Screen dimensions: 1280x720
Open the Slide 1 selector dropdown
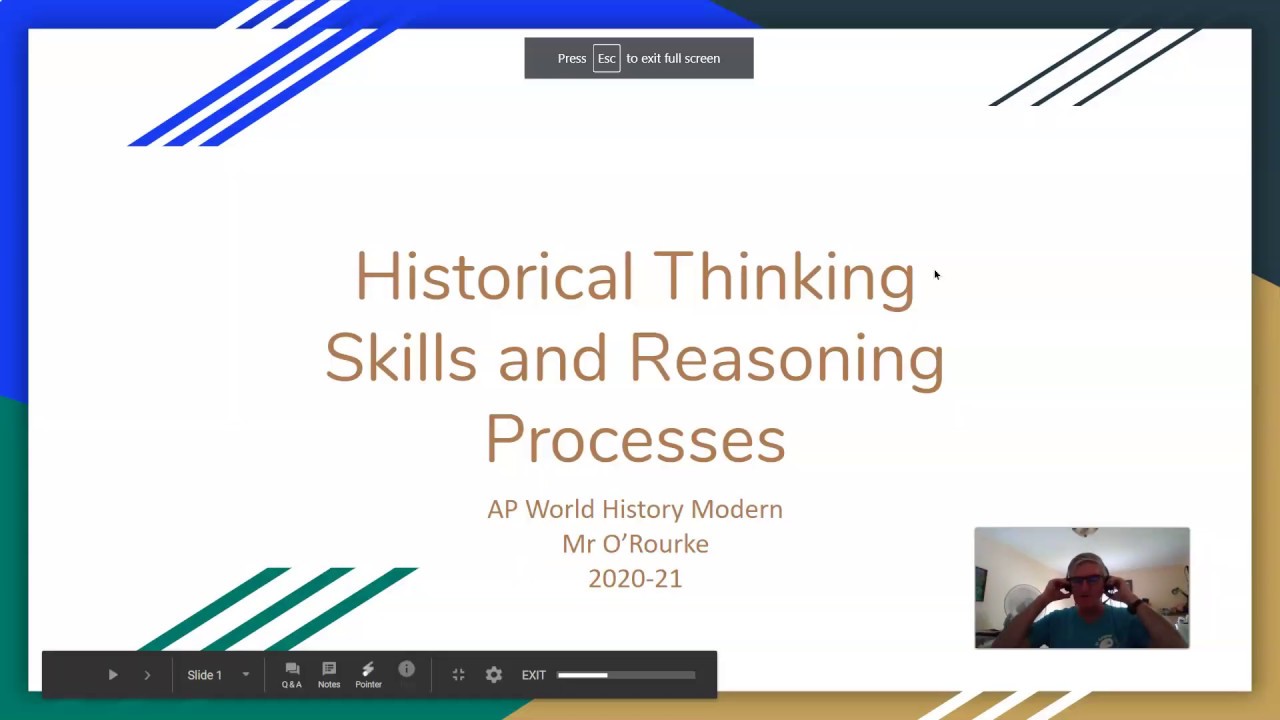[x=218, y=675]
